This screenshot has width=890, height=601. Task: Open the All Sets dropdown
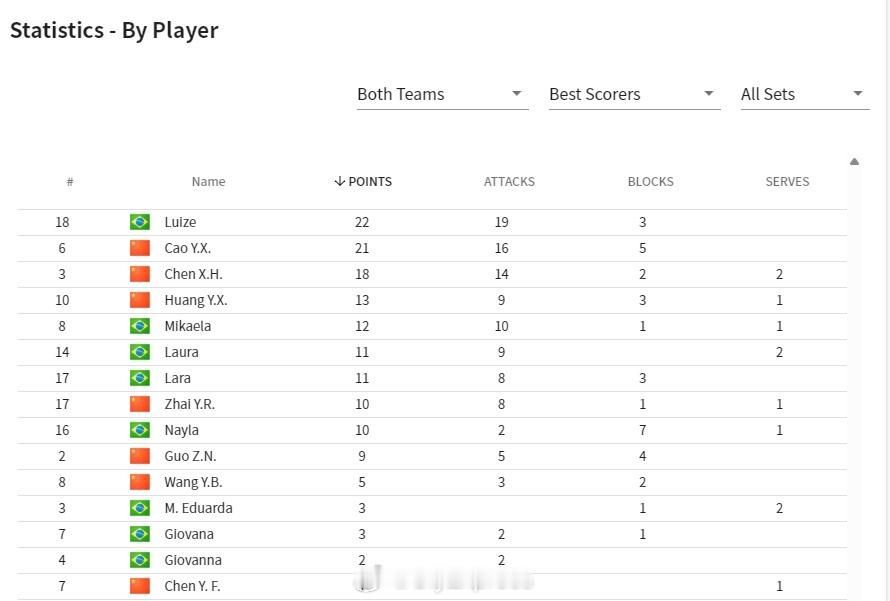coord(804,94)
